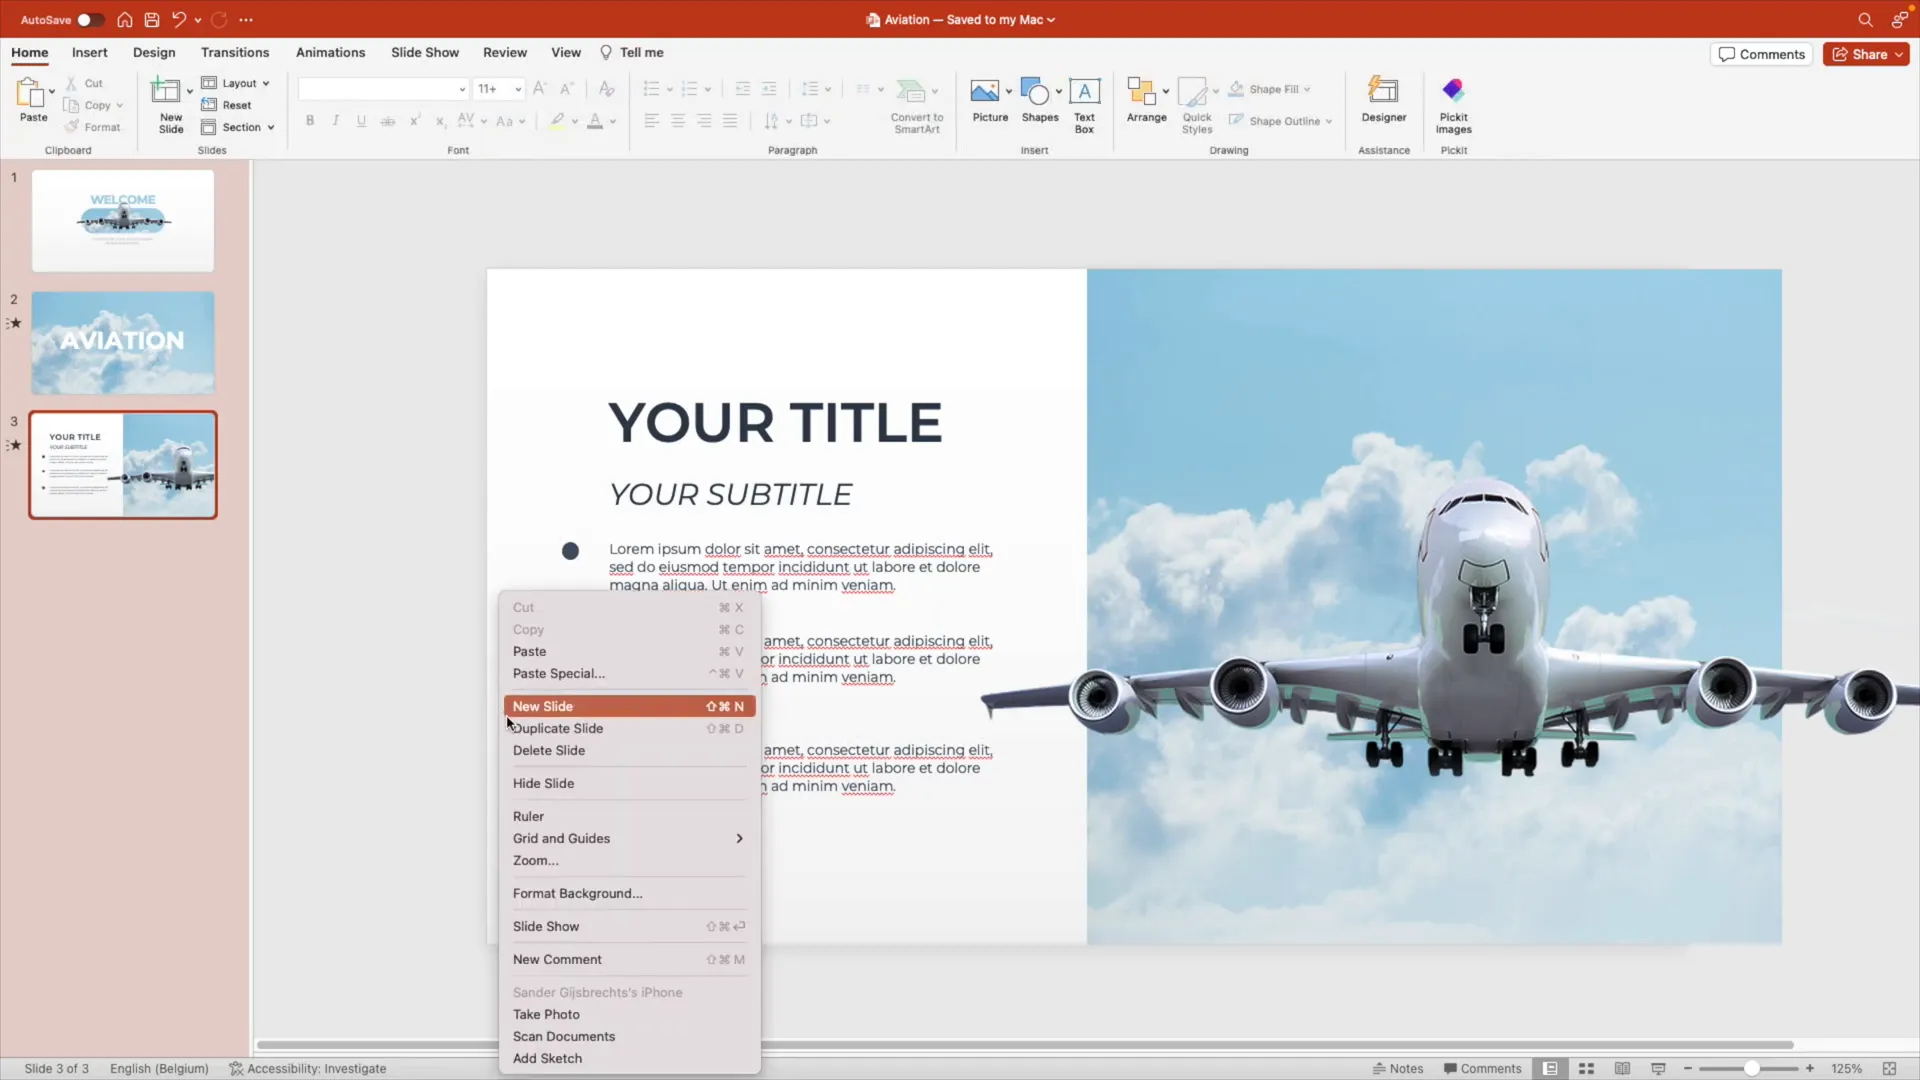This screenshot has width=1920, height=1080.
Task: Click the zoom slider handle
Action: 1751,1068
